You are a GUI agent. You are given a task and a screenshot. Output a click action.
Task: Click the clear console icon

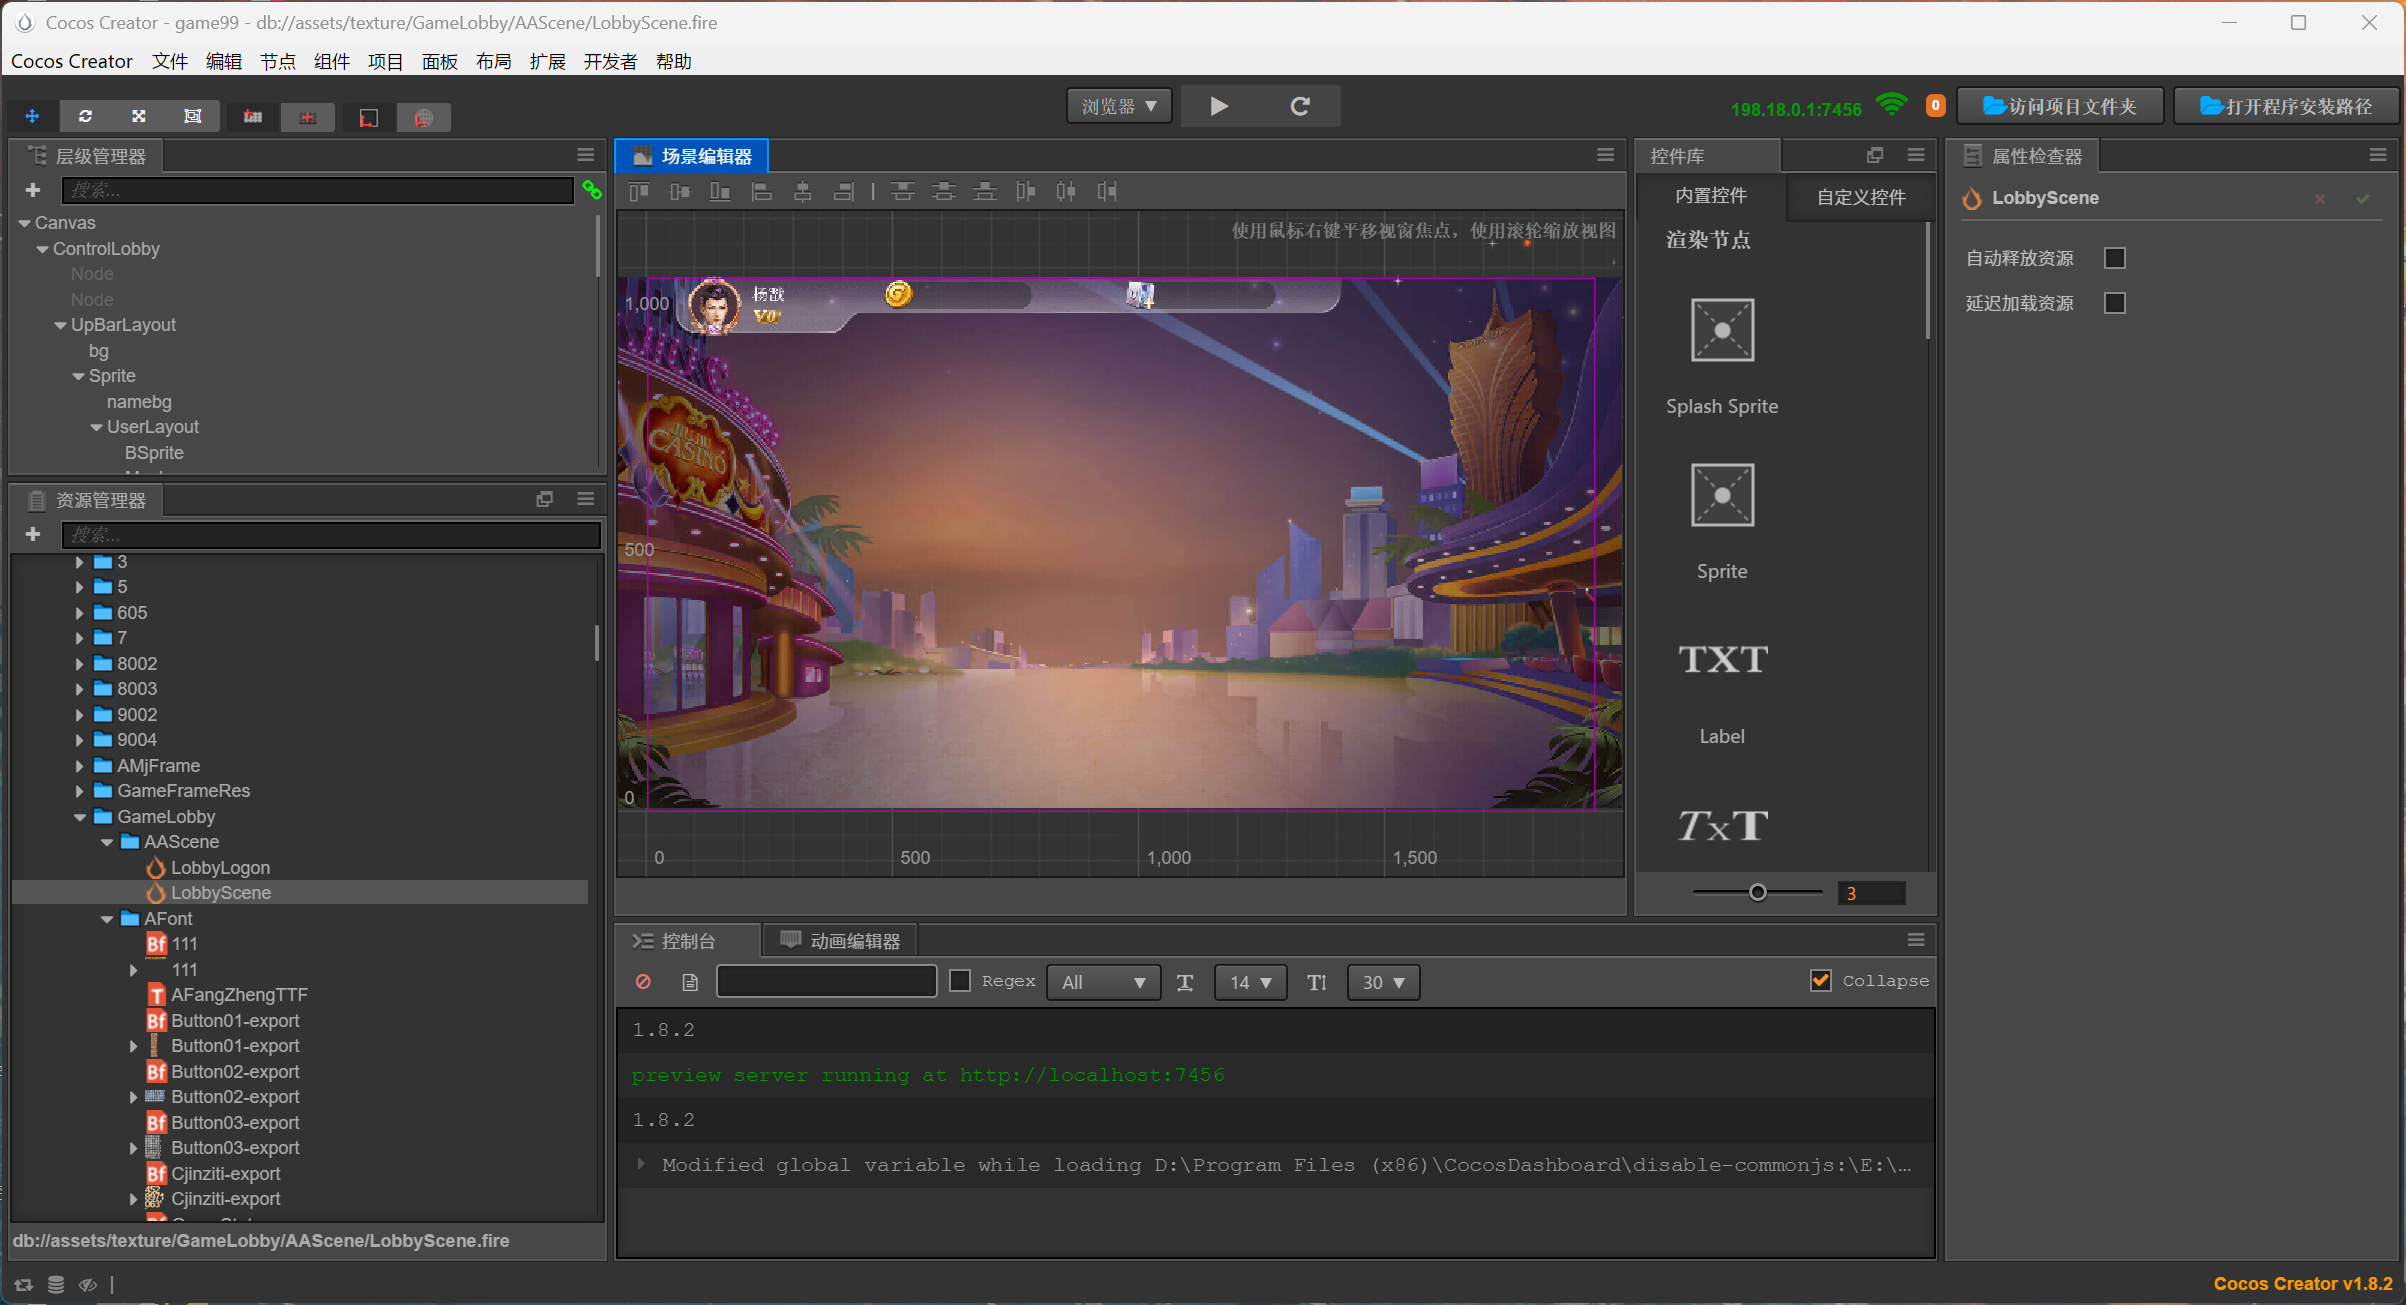tap(643, 982)
